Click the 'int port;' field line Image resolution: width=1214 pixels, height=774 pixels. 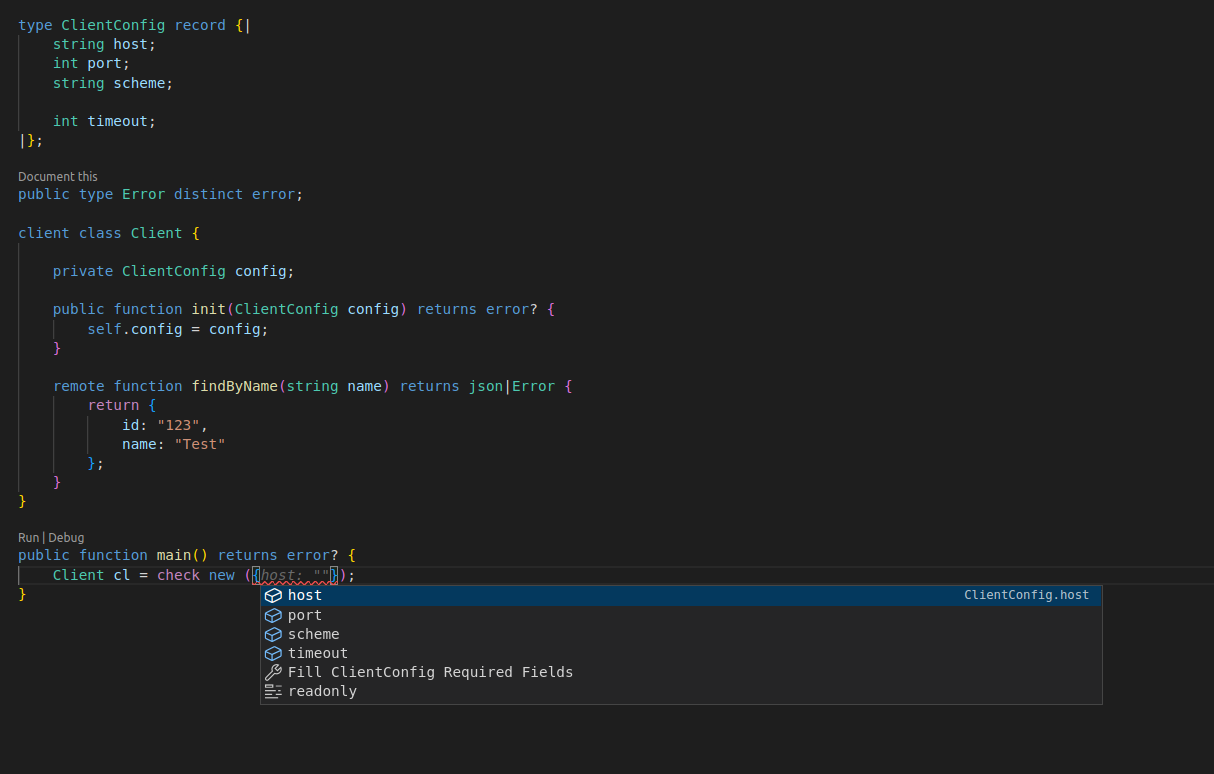point(92,63)
